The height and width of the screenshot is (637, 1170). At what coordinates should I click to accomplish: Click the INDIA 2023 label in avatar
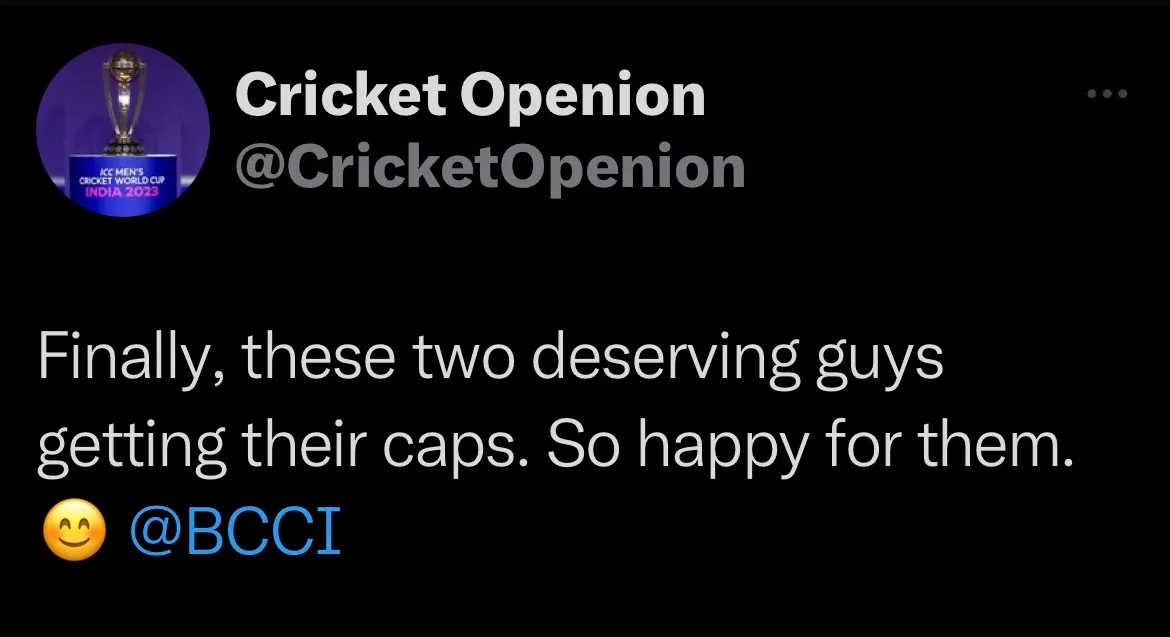(121, 191)
